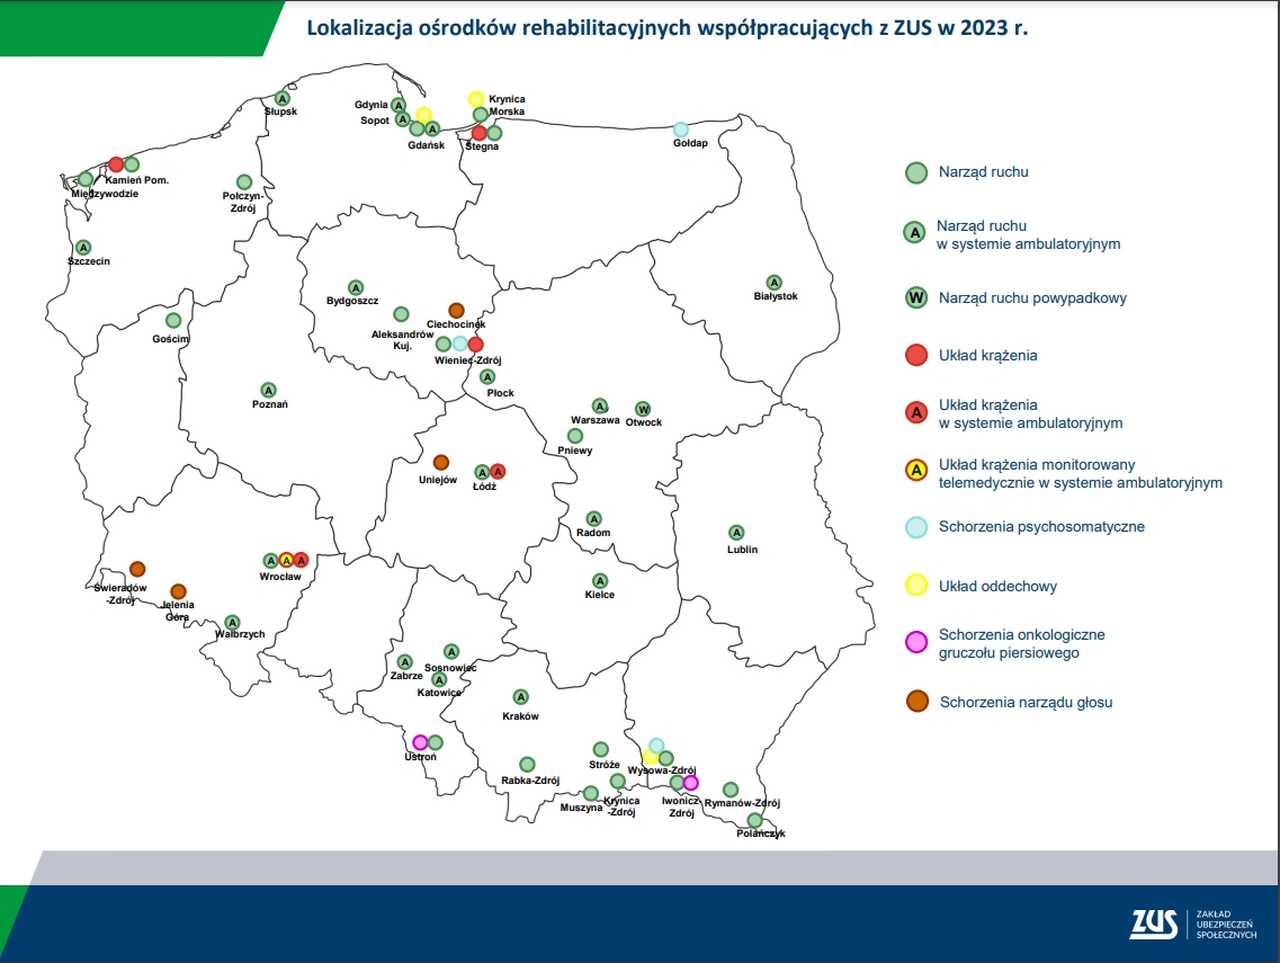Click the red A marker at Łódź
Image resolution: width=1280 pixels, height=963 pixels.
[498, 471]
